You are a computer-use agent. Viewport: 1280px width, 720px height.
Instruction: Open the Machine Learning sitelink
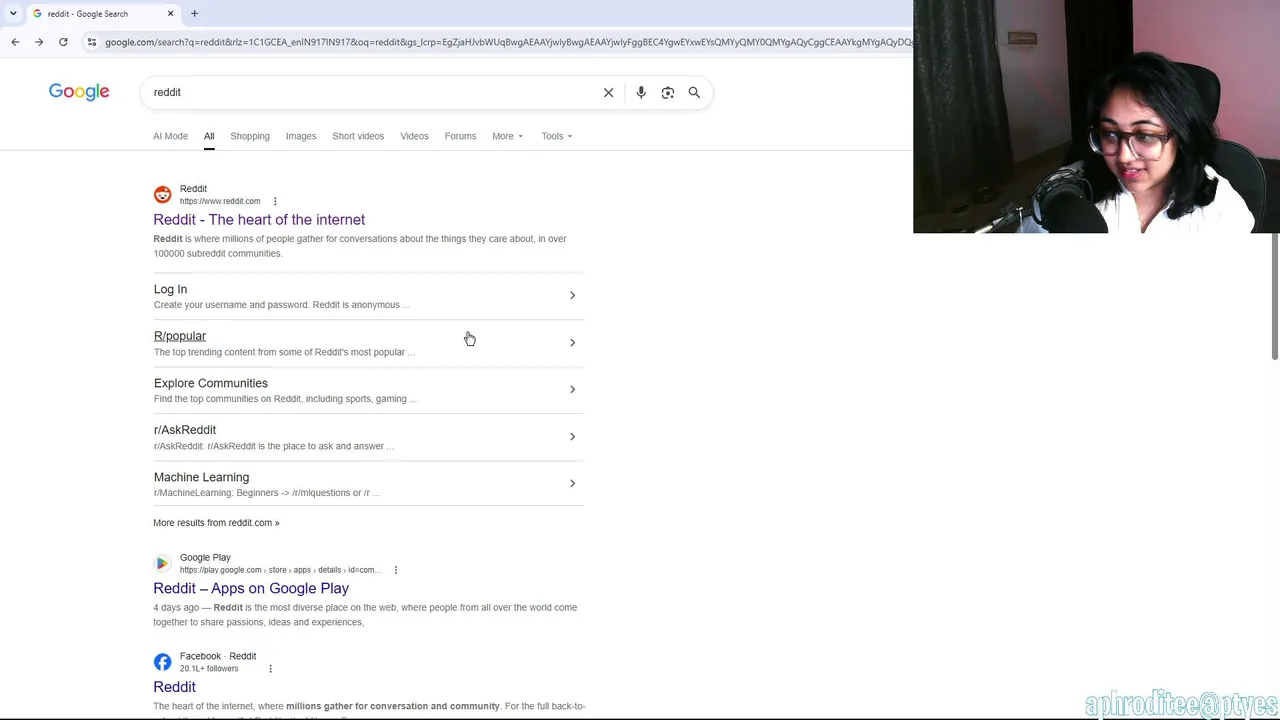201,477
